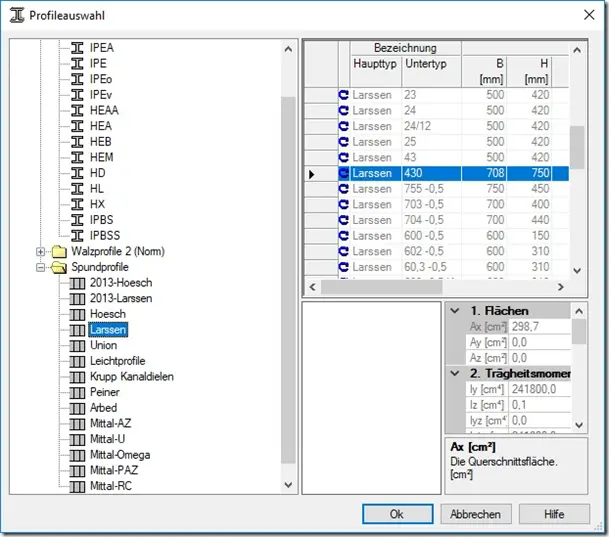
Task: Click the sheet pile icon beside Arbed
Action: pos(77,408)
